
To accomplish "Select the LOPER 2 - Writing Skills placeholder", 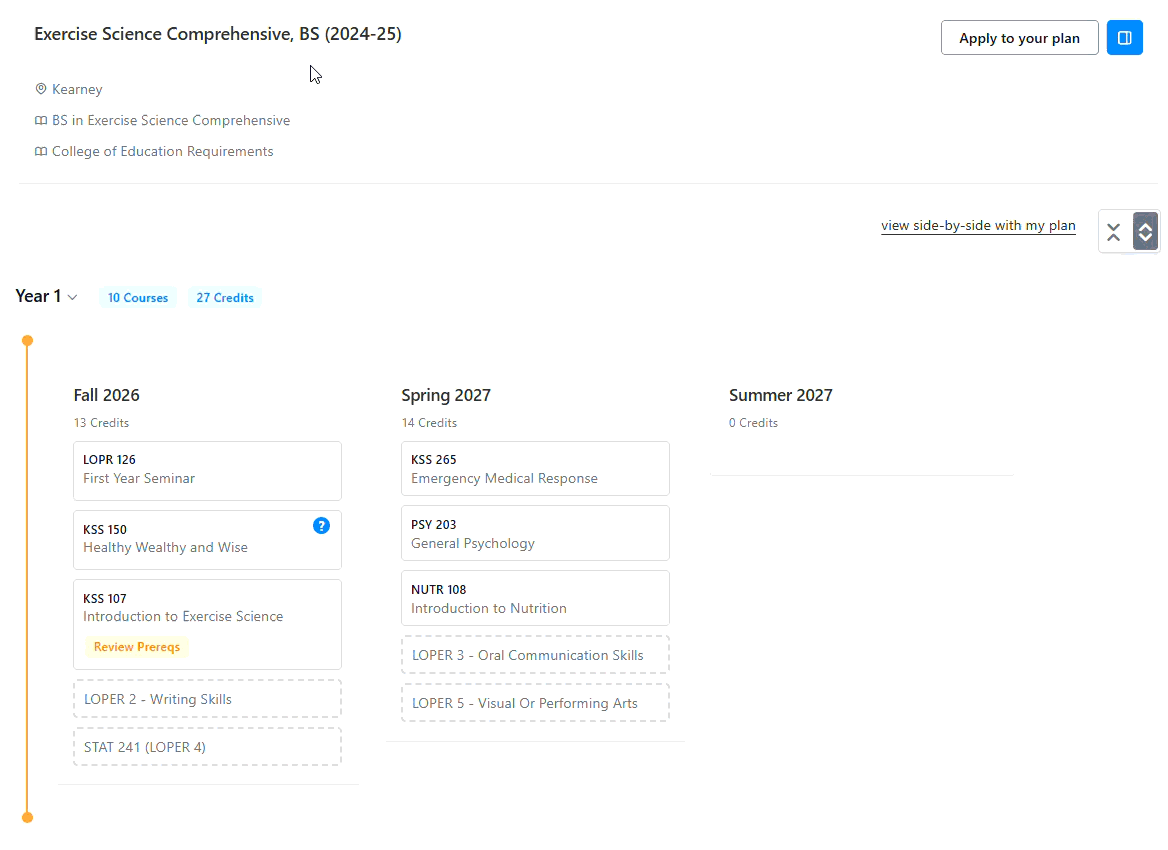I will coord(207,699).
